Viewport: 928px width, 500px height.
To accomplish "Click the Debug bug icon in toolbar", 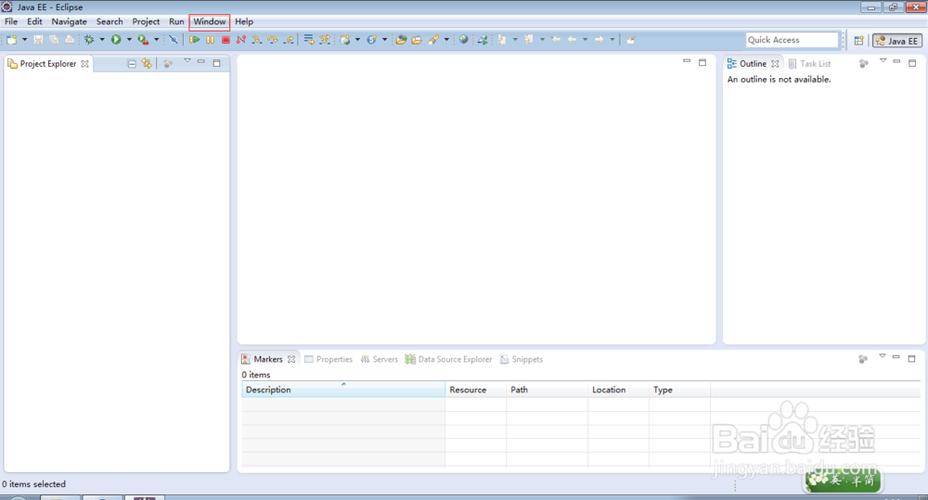I will (89, 40).
